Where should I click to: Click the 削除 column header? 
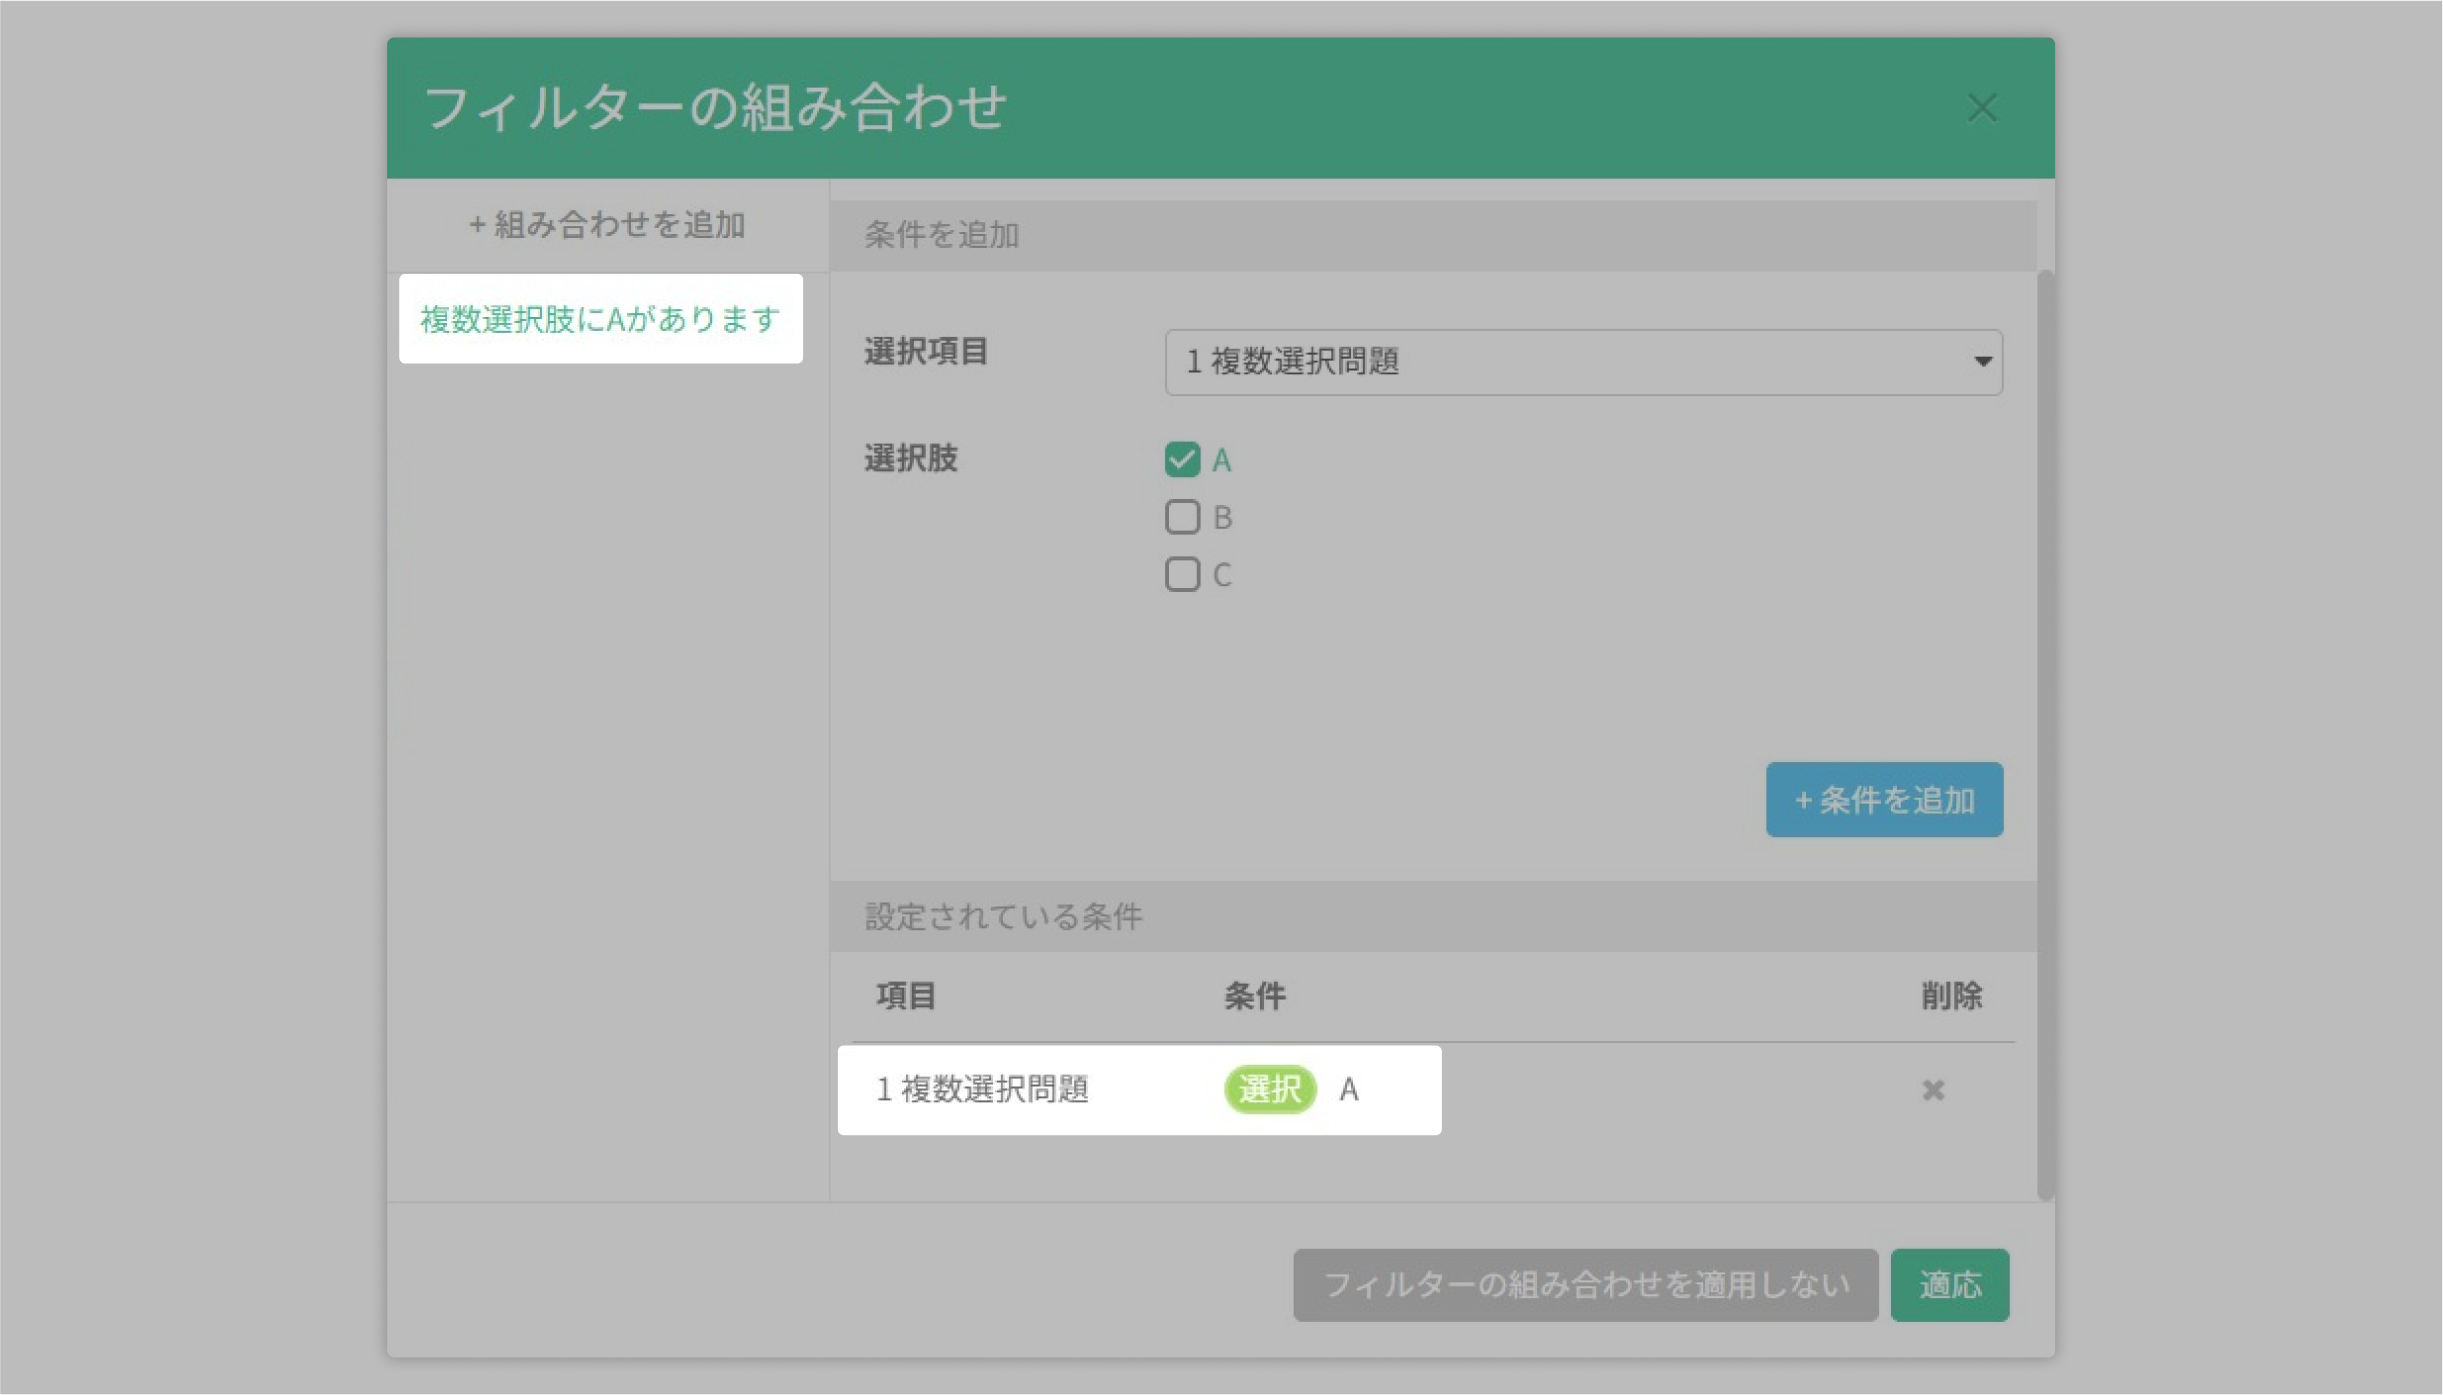point(1951,996)
